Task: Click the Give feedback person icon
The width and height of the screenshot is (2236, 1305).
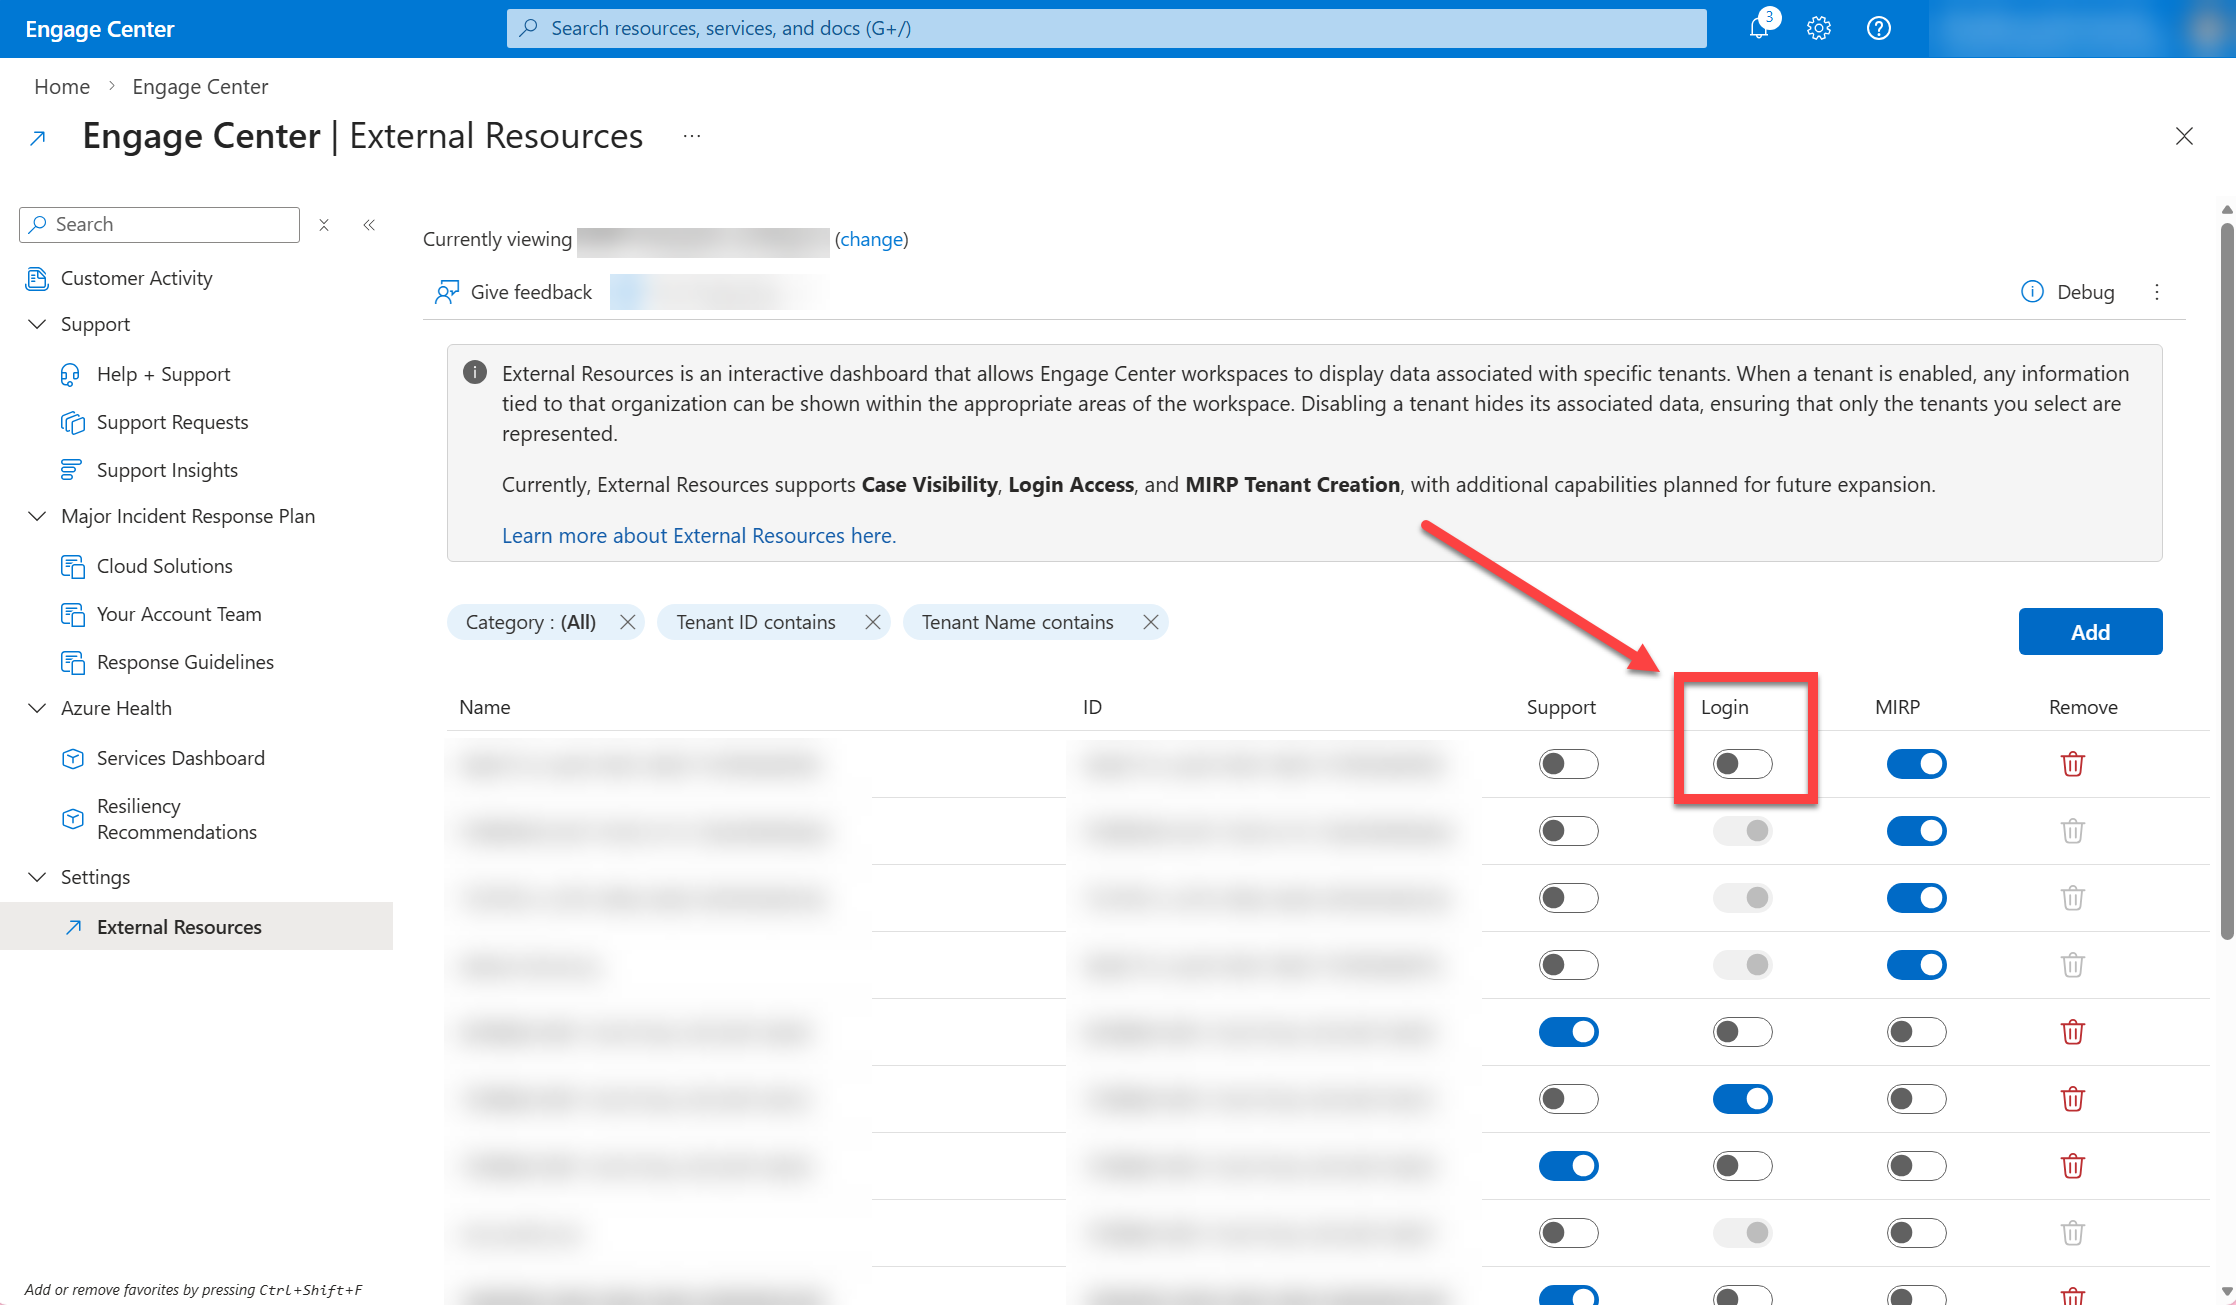Action: click(447, 292)
